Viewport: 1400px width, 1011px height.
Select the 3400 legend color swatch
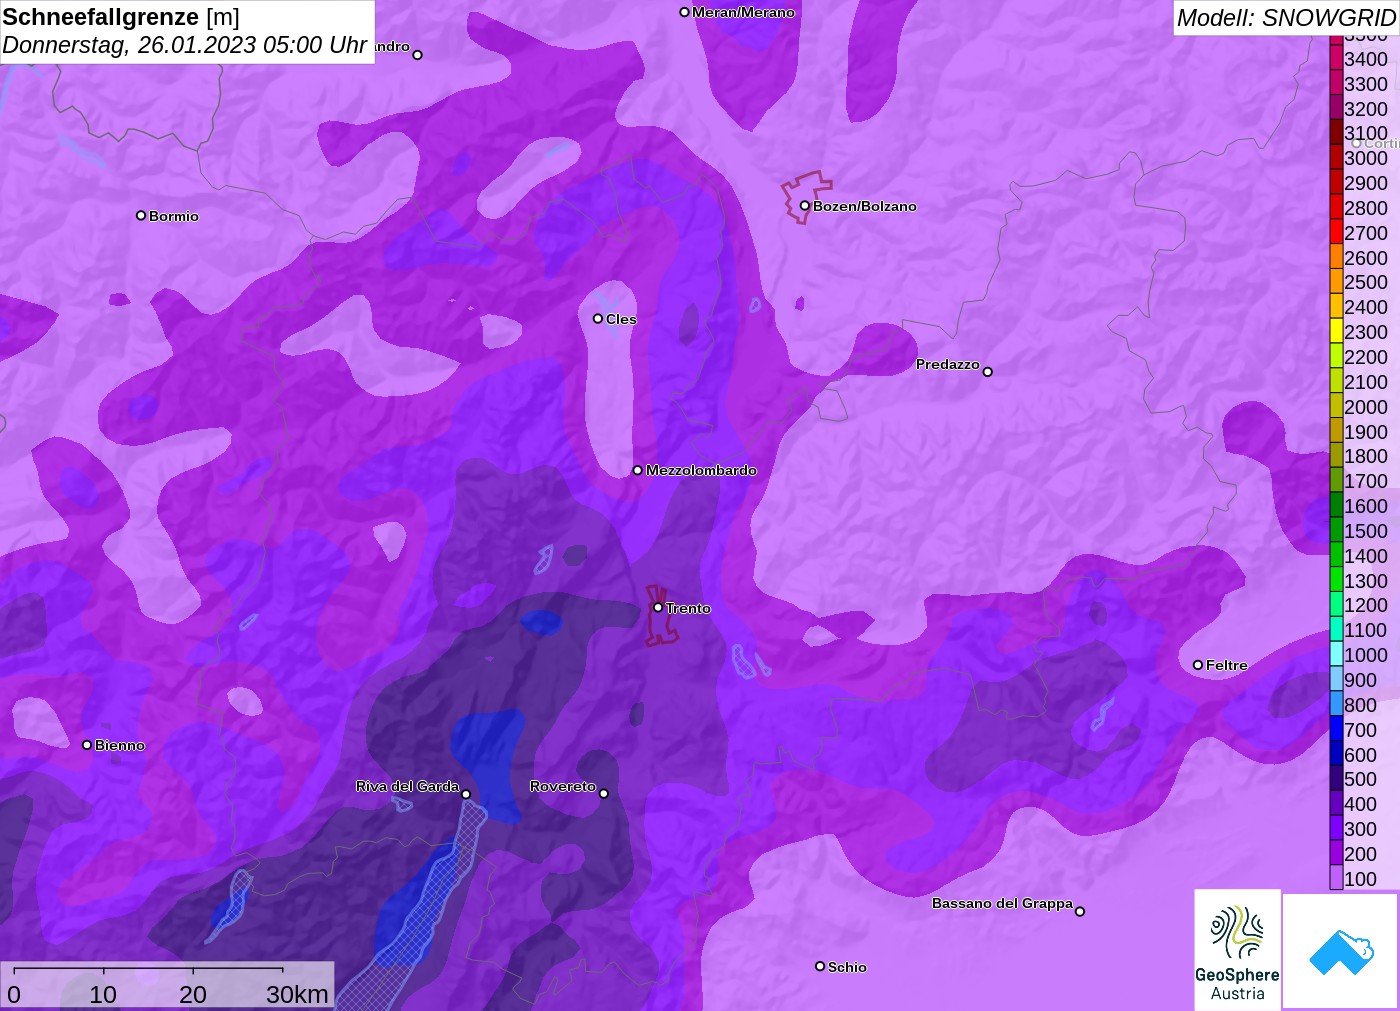(x=1336, y=58)
